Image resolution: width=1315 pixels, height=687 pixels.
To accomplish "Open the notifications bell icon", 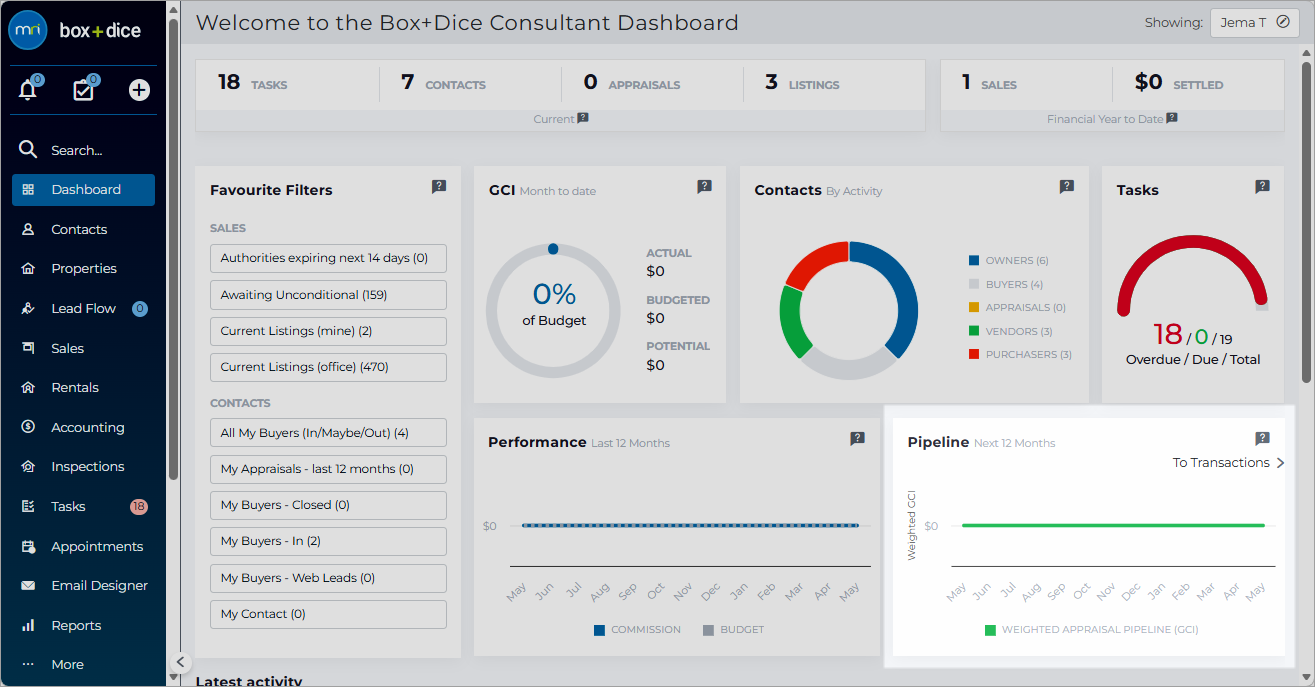I will (28, 90).
